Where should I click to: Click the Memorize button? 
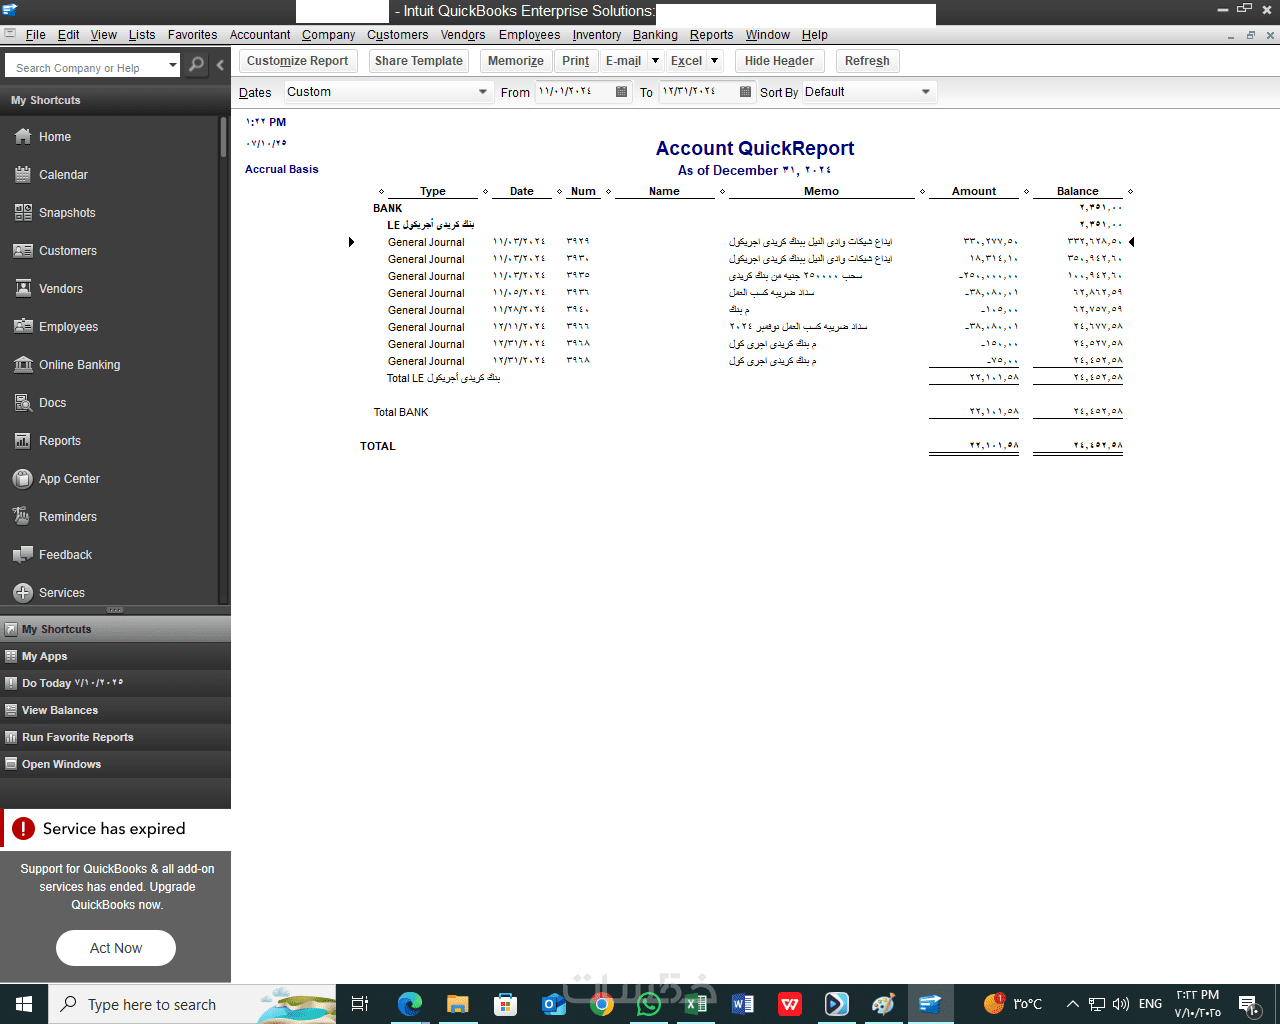tap(516, 61)
